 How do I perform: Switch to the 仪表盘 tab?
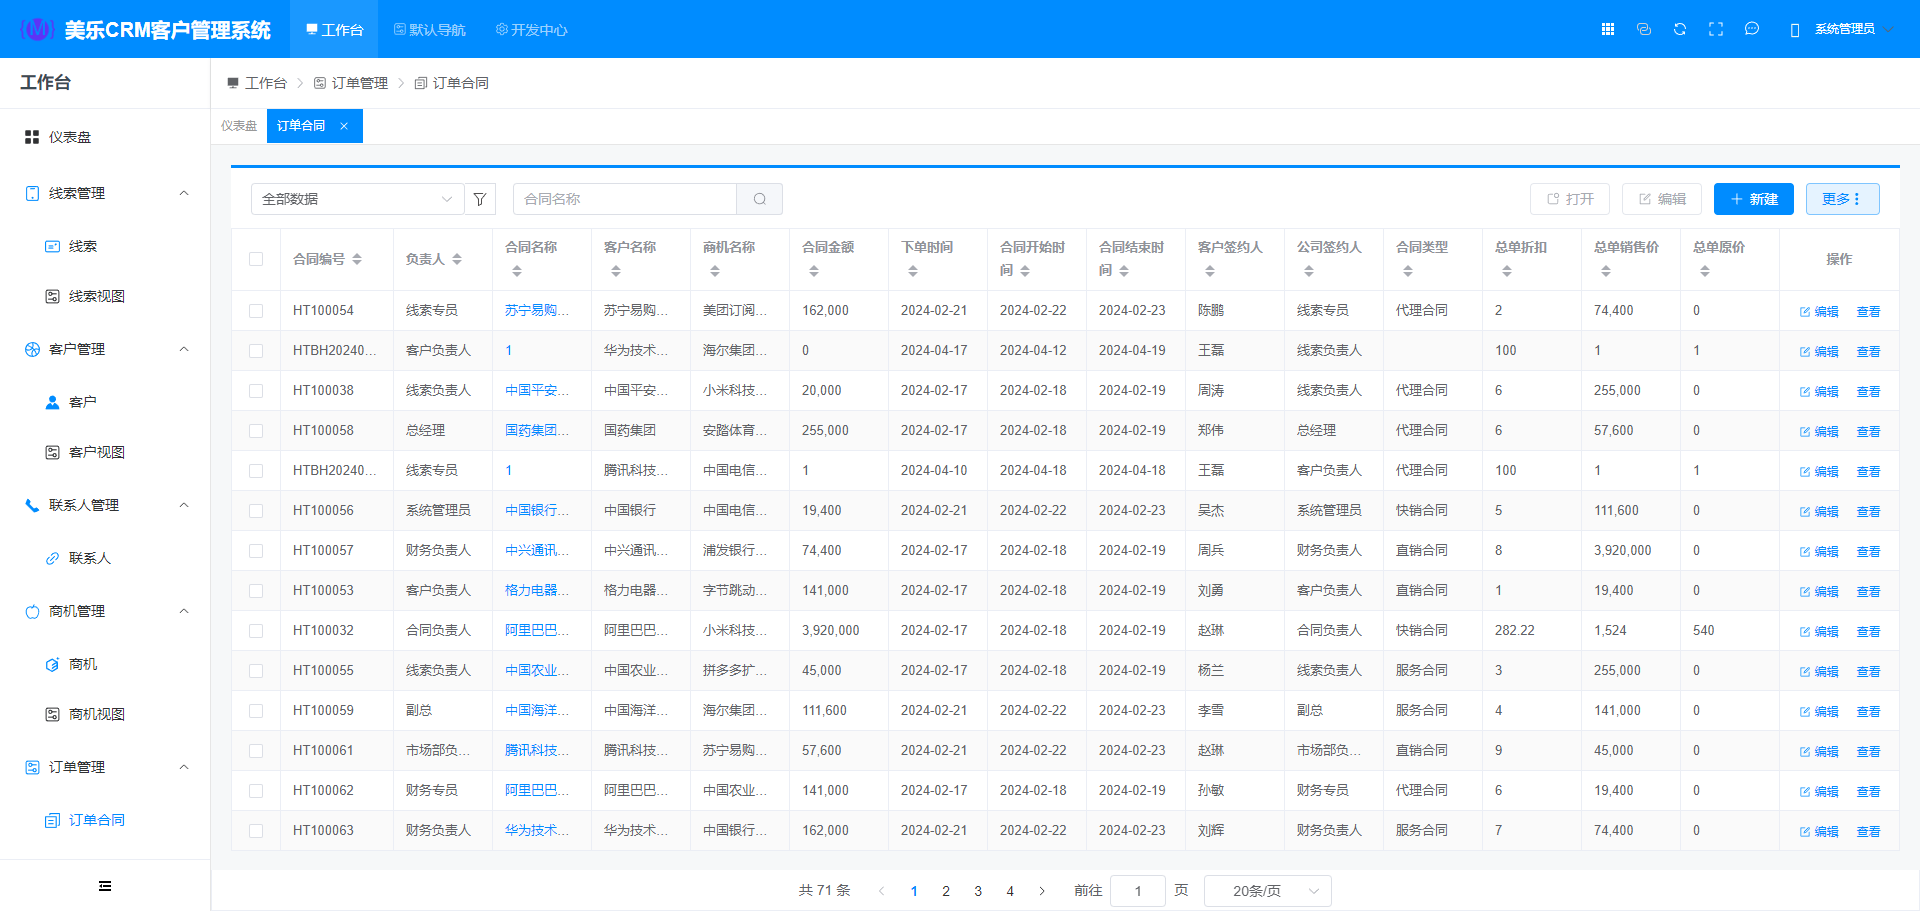(239, 126)
